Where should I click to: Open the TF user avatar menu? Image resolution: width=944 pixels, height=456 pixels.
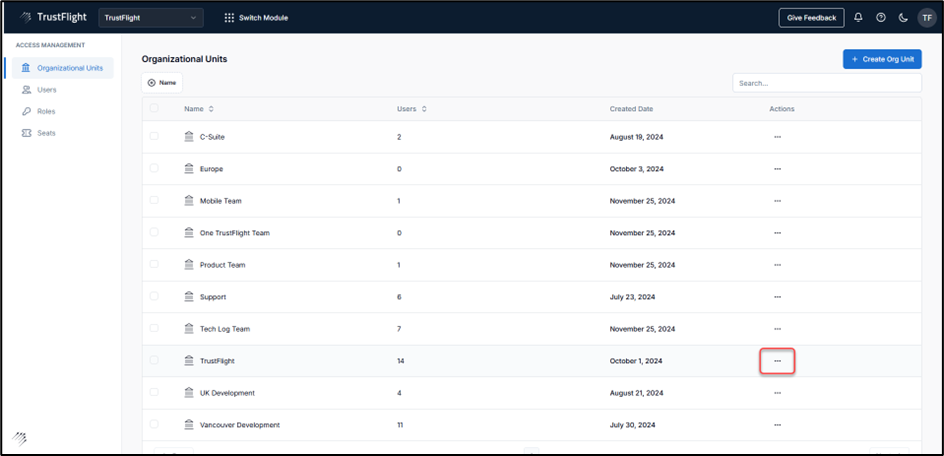coord(927,17)
